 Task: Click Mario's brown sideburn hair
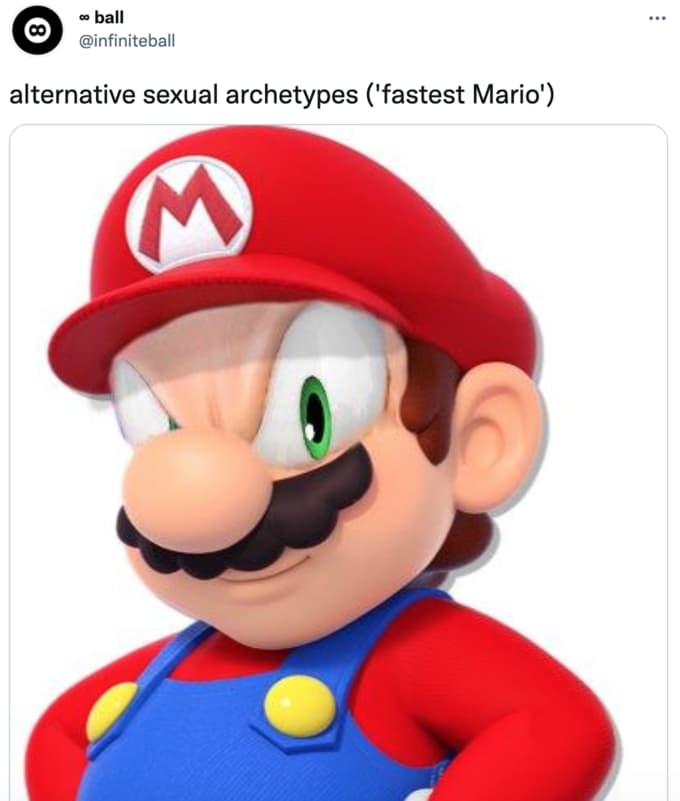click(427, 404)
